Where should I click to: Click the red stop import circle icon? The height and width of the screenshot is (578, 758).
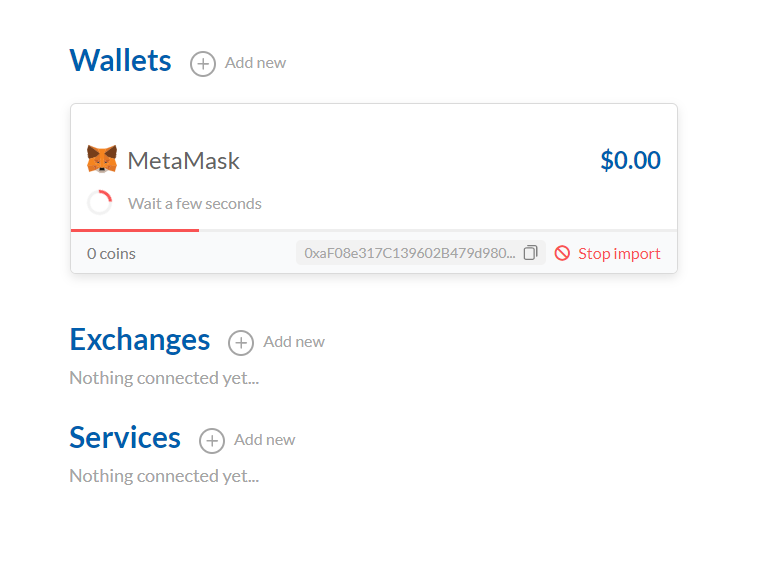(x=562, y=253)
